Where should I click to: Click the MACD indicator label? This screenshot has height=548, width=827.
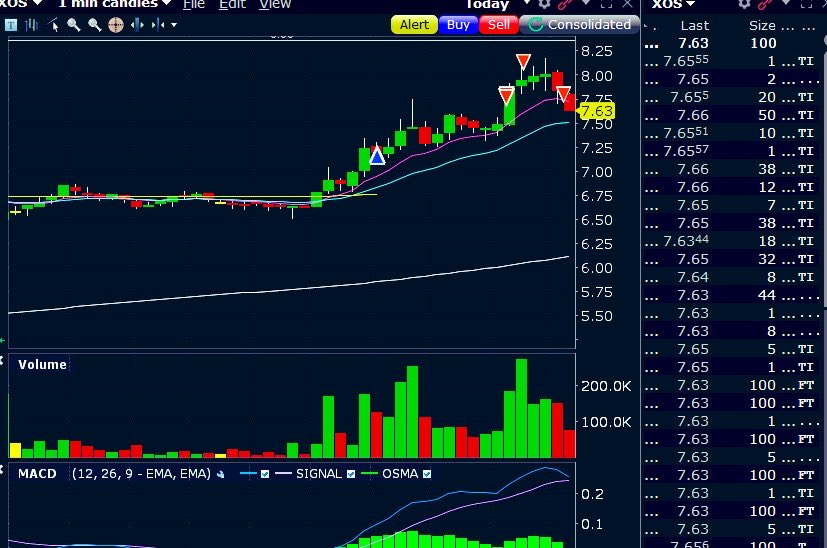pyautogui.click(x=37, y=474)
